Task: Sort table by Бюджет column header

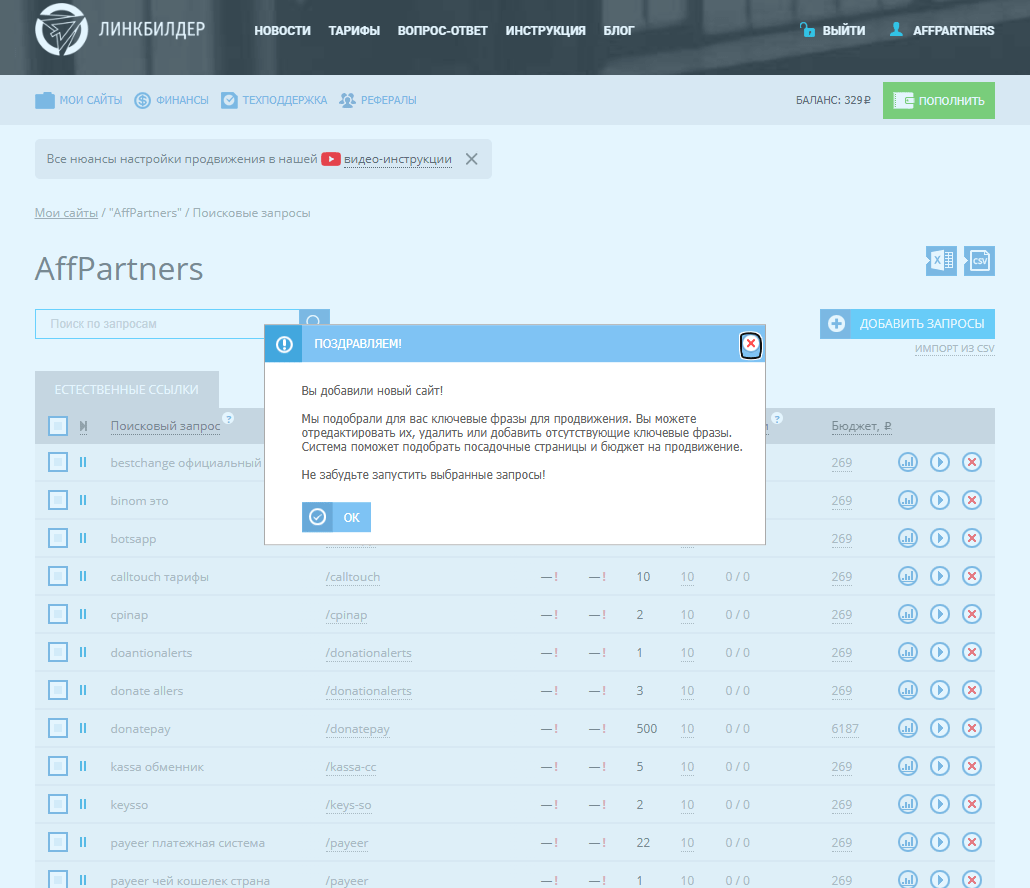Action: click(x=860, y=426)
